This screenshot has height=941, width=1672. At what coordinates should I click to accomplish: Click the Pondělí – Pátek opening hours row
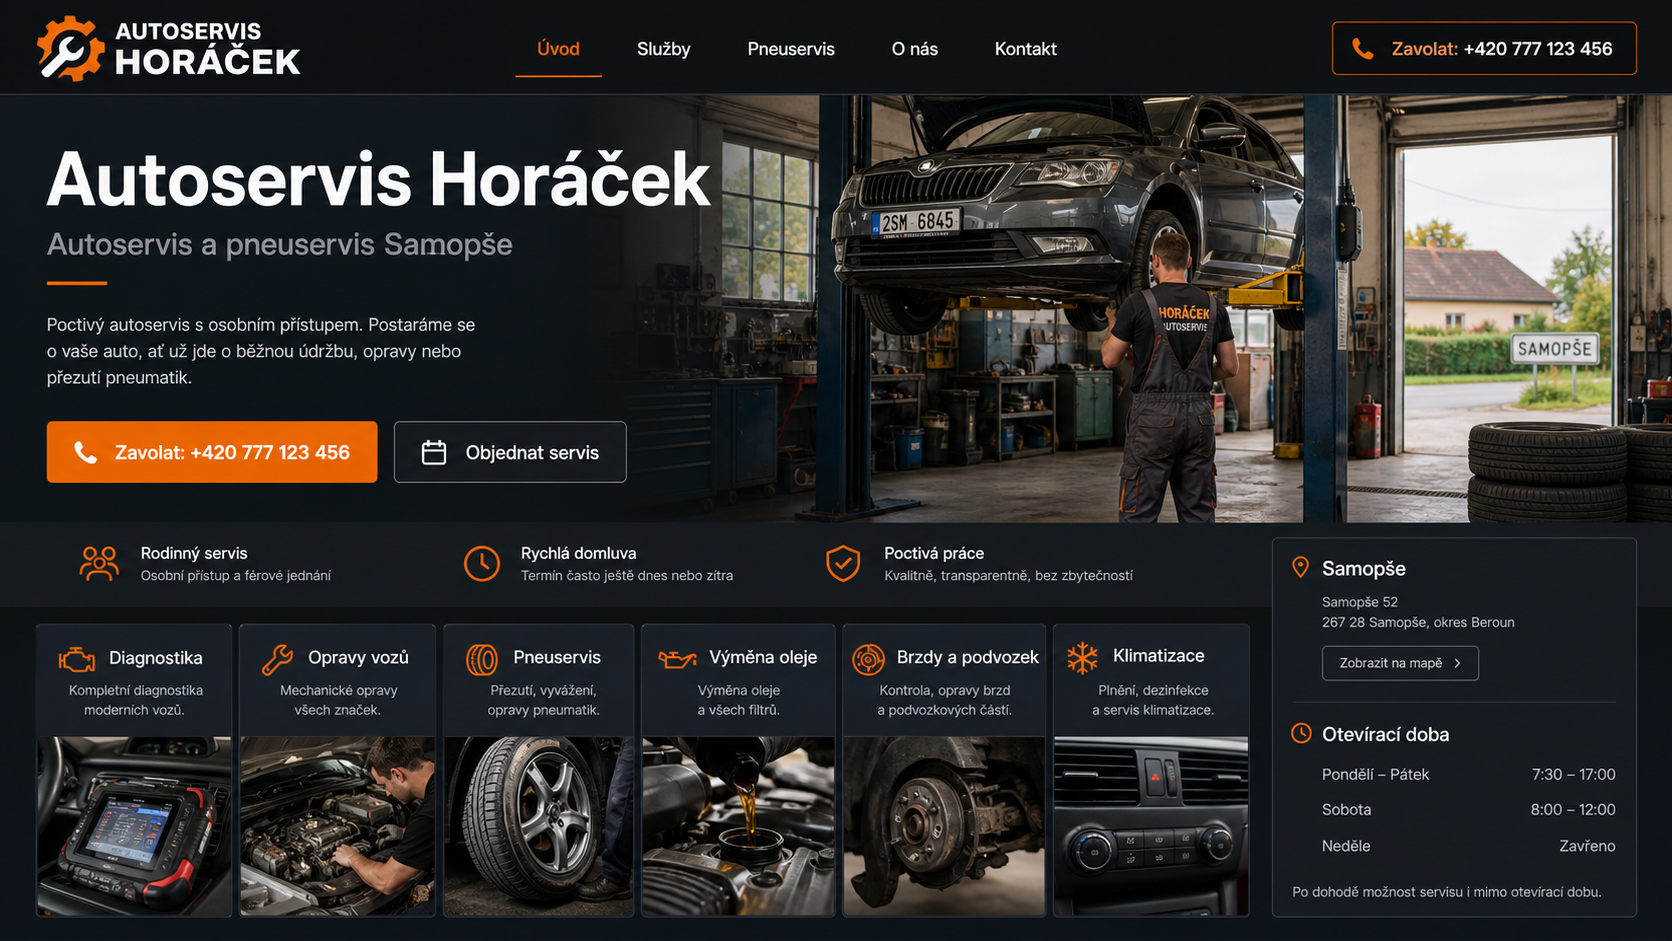pyautogui.click(x=1468, y=774)
